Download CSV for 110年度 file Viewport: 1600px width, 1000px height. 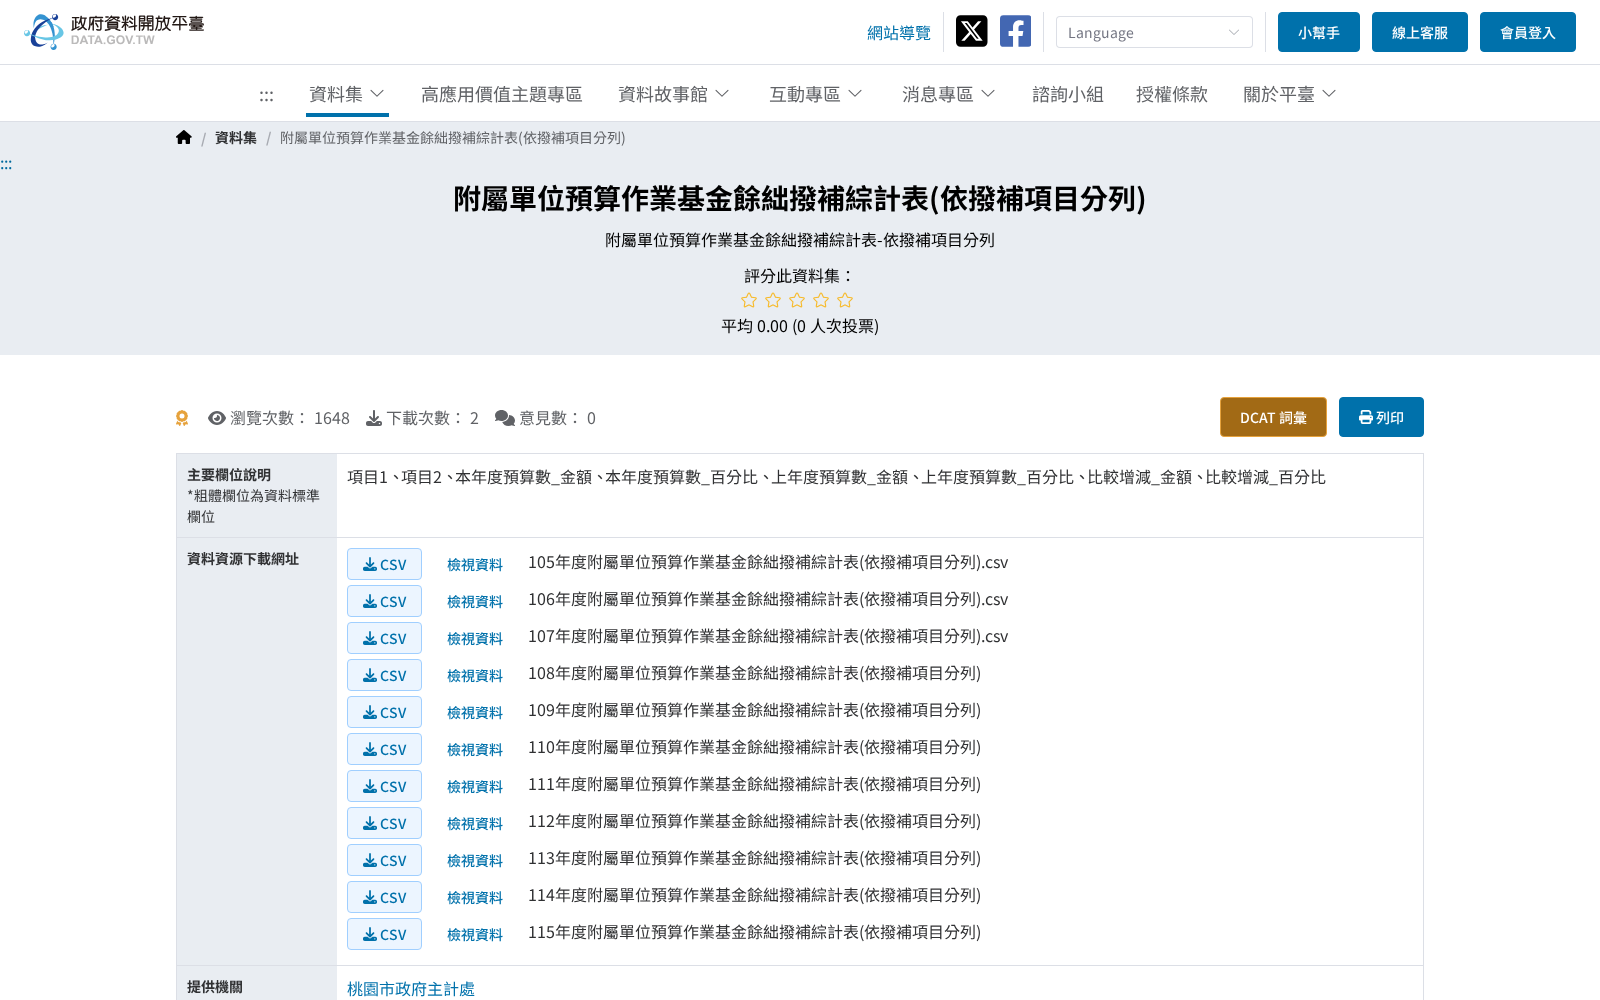[384, 749]
